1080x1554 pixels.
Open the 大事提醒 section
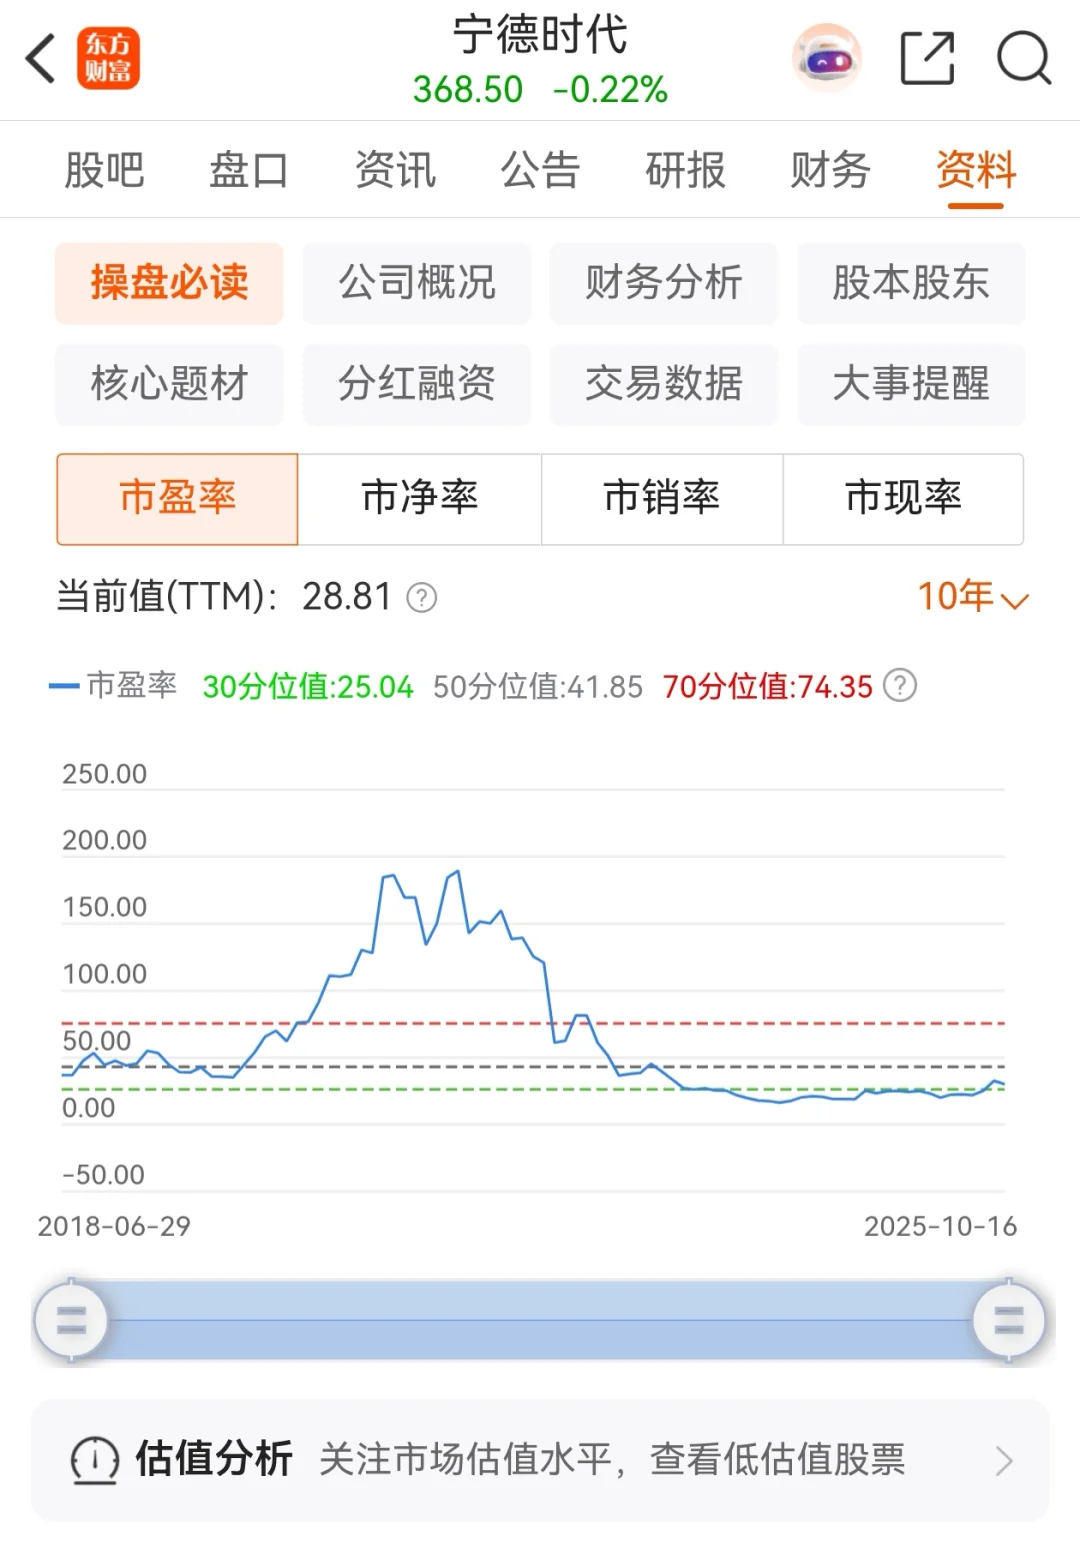point(911,384)
